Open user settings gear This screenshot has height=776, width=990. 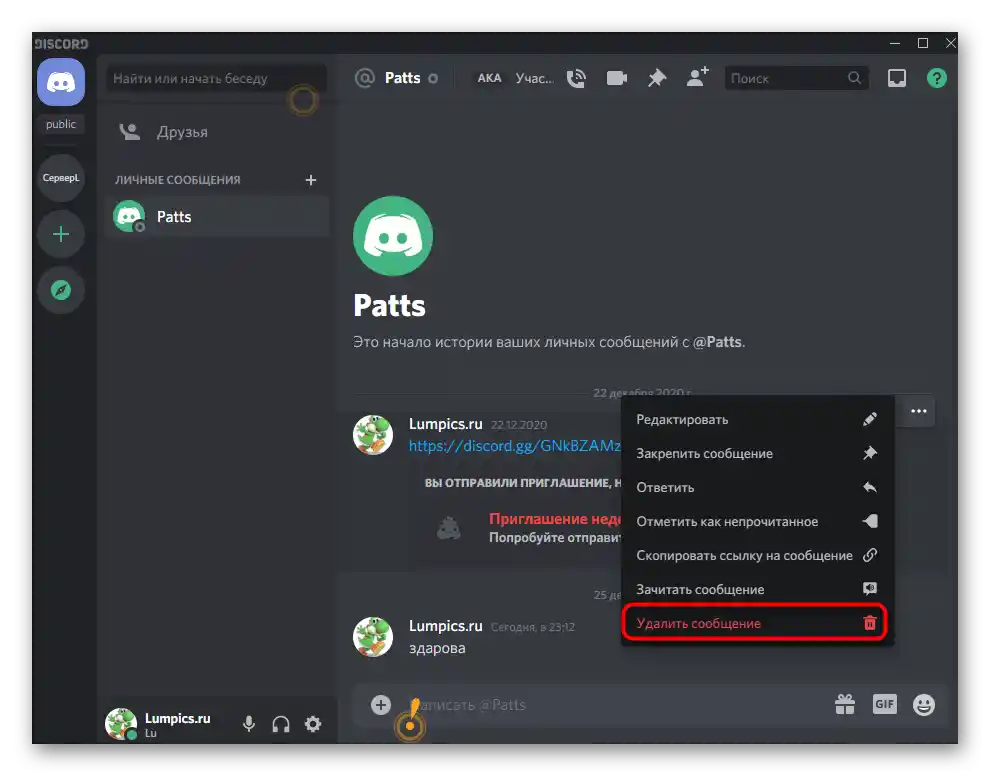[x=313, y=724]
